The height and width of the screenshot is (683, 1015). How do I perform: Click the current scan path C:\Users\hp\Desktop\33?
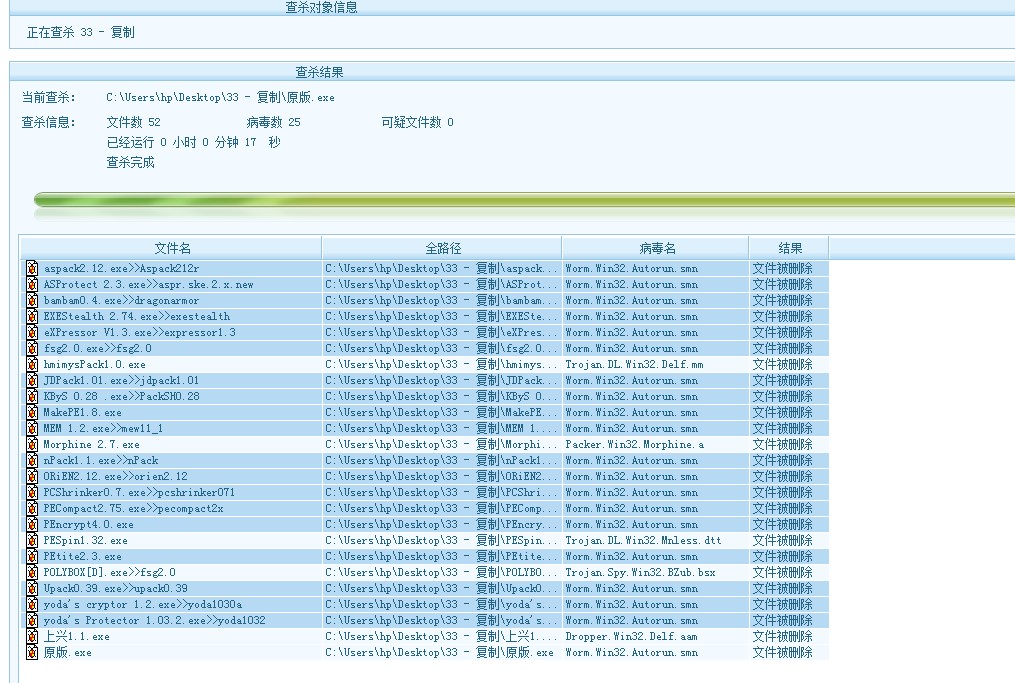[220, 97]
